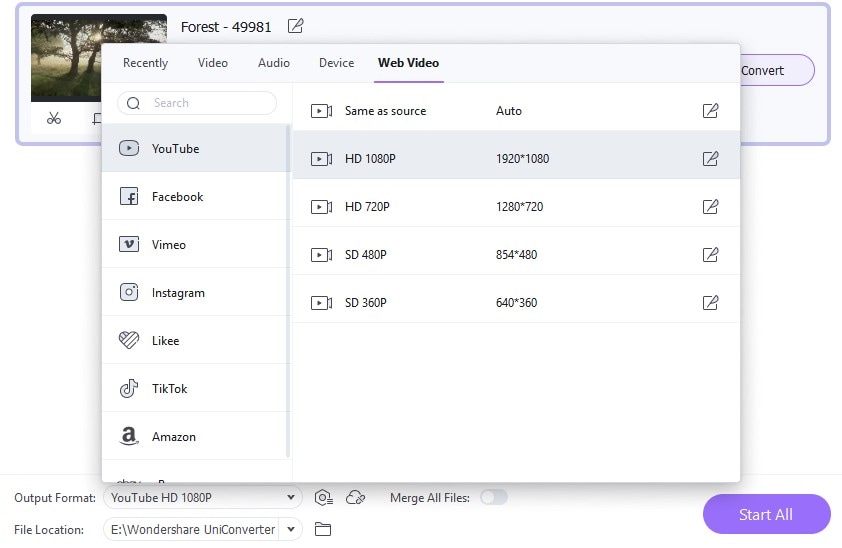Edit settings for Same as source preset
Viewport: 842px width, 548px height.
pyautogui.click(x=710, y=111)
